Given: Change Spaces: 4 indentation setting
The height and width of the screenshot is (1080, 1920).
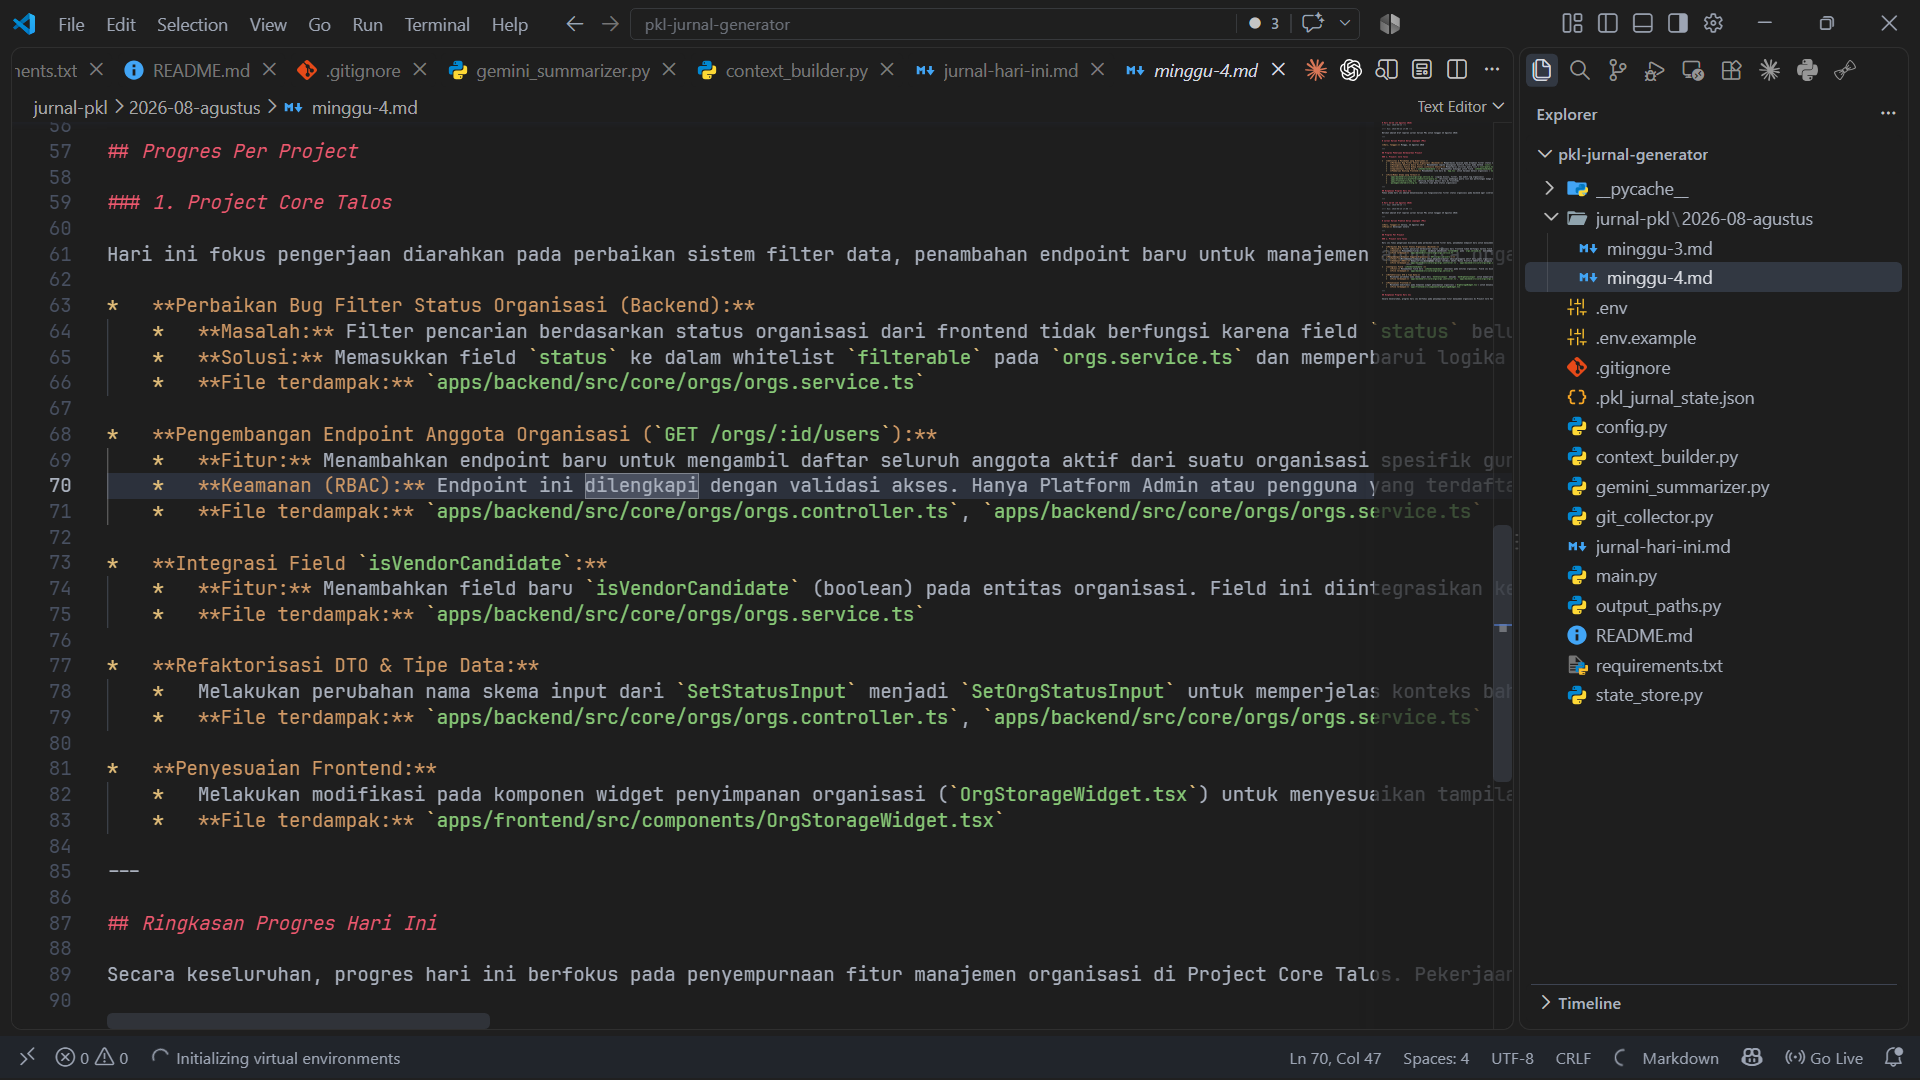Looking at the screenshot, I should point(1435,1058).
